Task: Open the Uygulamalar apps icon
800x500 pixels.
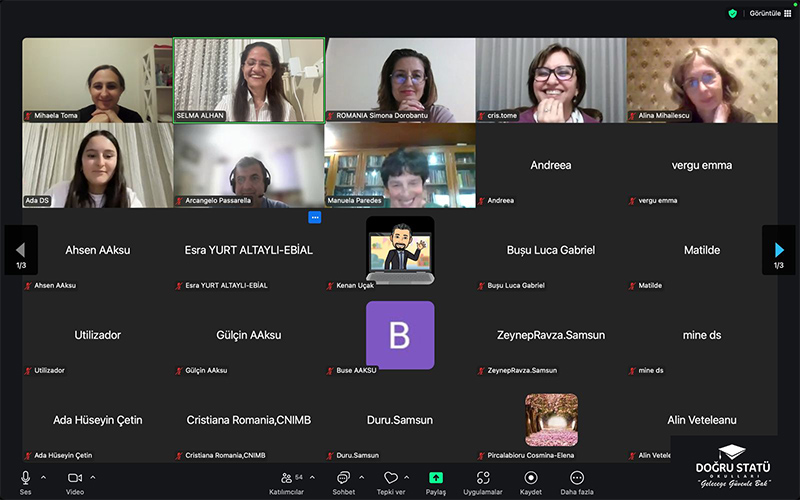Action: (483, 478)
